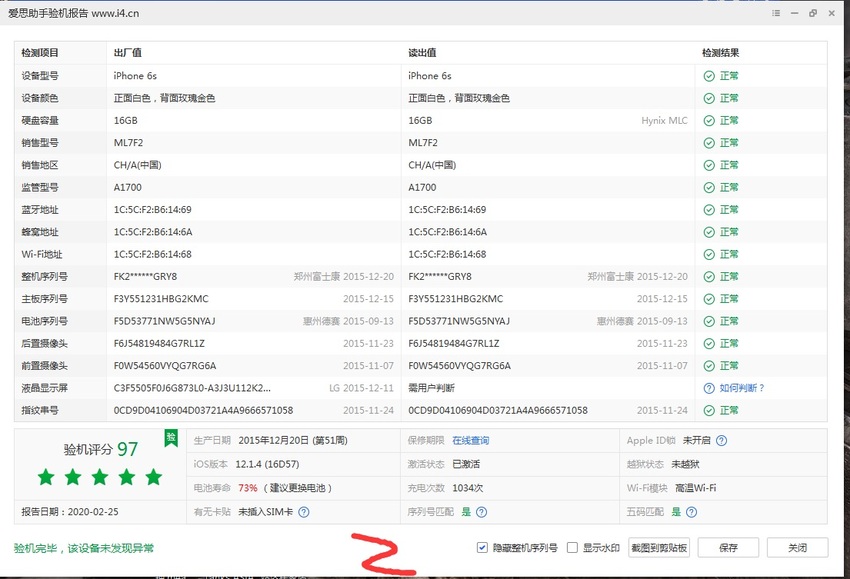Click the green check icon in 主板序列号 row
The height and width of the screenshot is (579, 850).
click(709, 299)
